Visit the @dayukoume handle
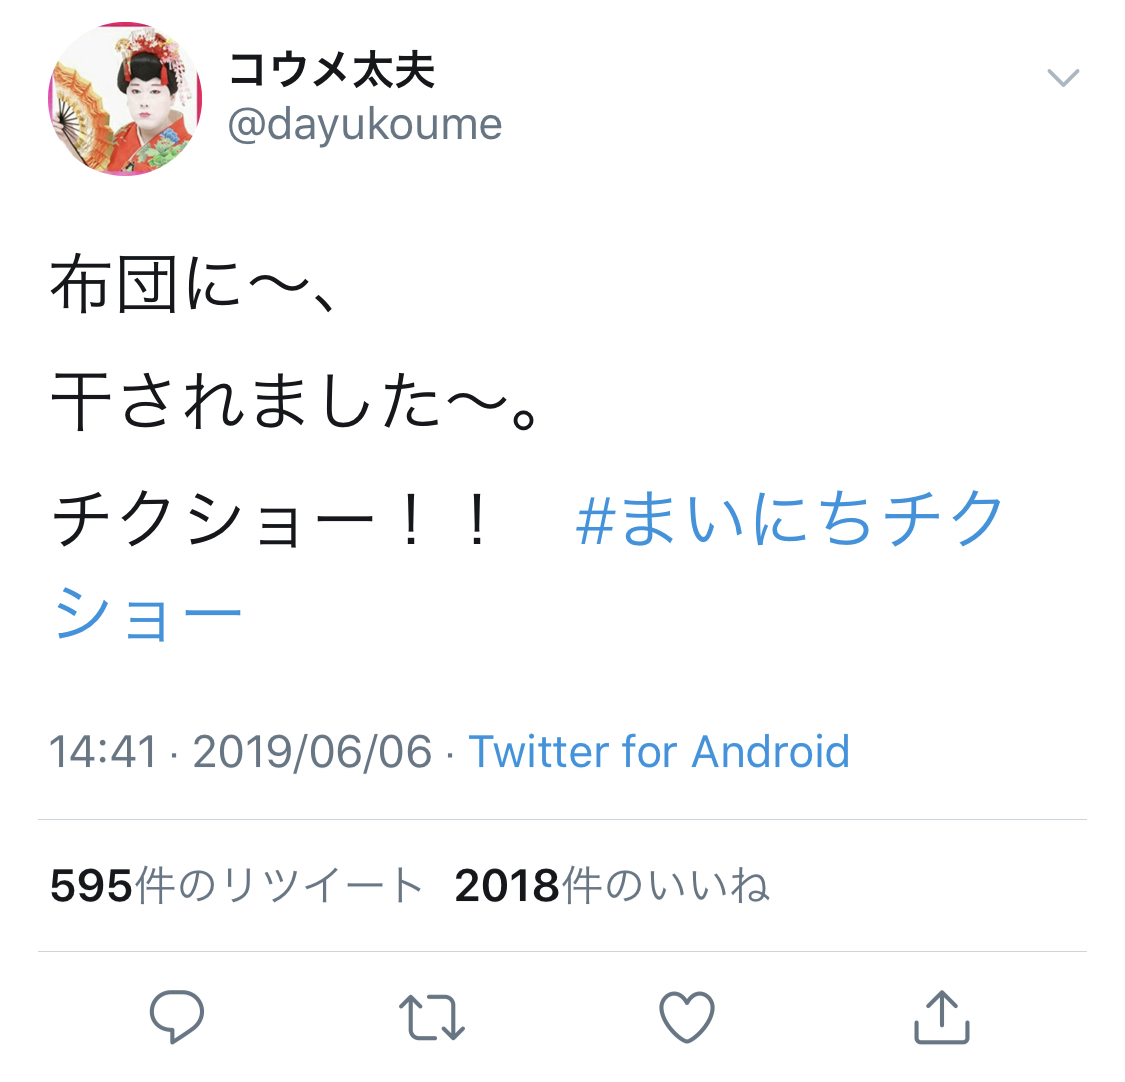This screenshot has width=1125, height=1082. click(x=364, y=125)
